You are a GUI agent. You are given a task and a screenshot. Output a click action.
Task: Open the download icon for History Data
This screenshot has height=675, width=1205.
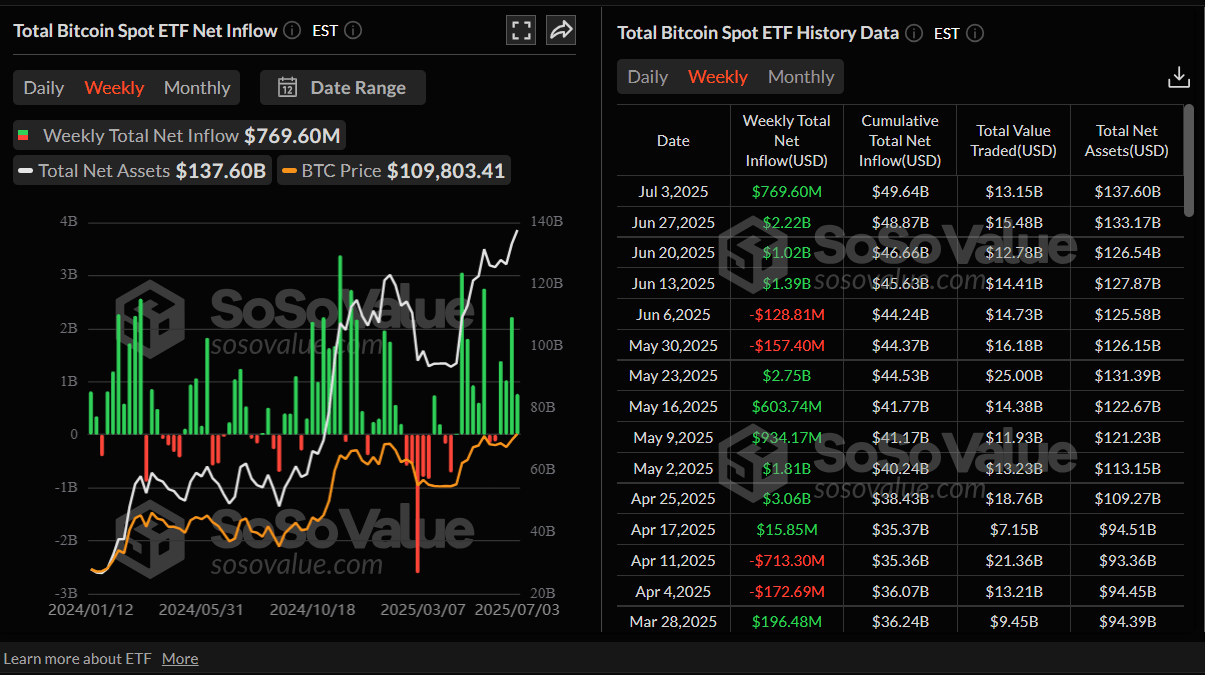1179,76
